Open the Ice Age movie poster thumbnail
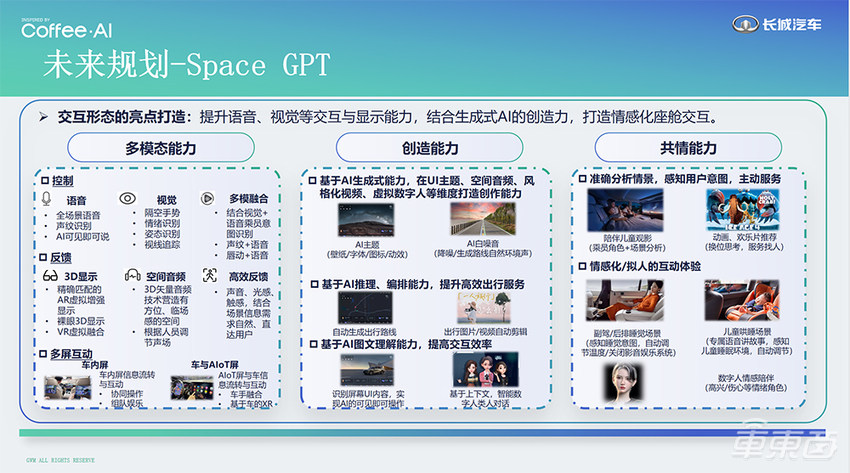Viewport: 850px width, 473px height. click(x=743, y=210)
